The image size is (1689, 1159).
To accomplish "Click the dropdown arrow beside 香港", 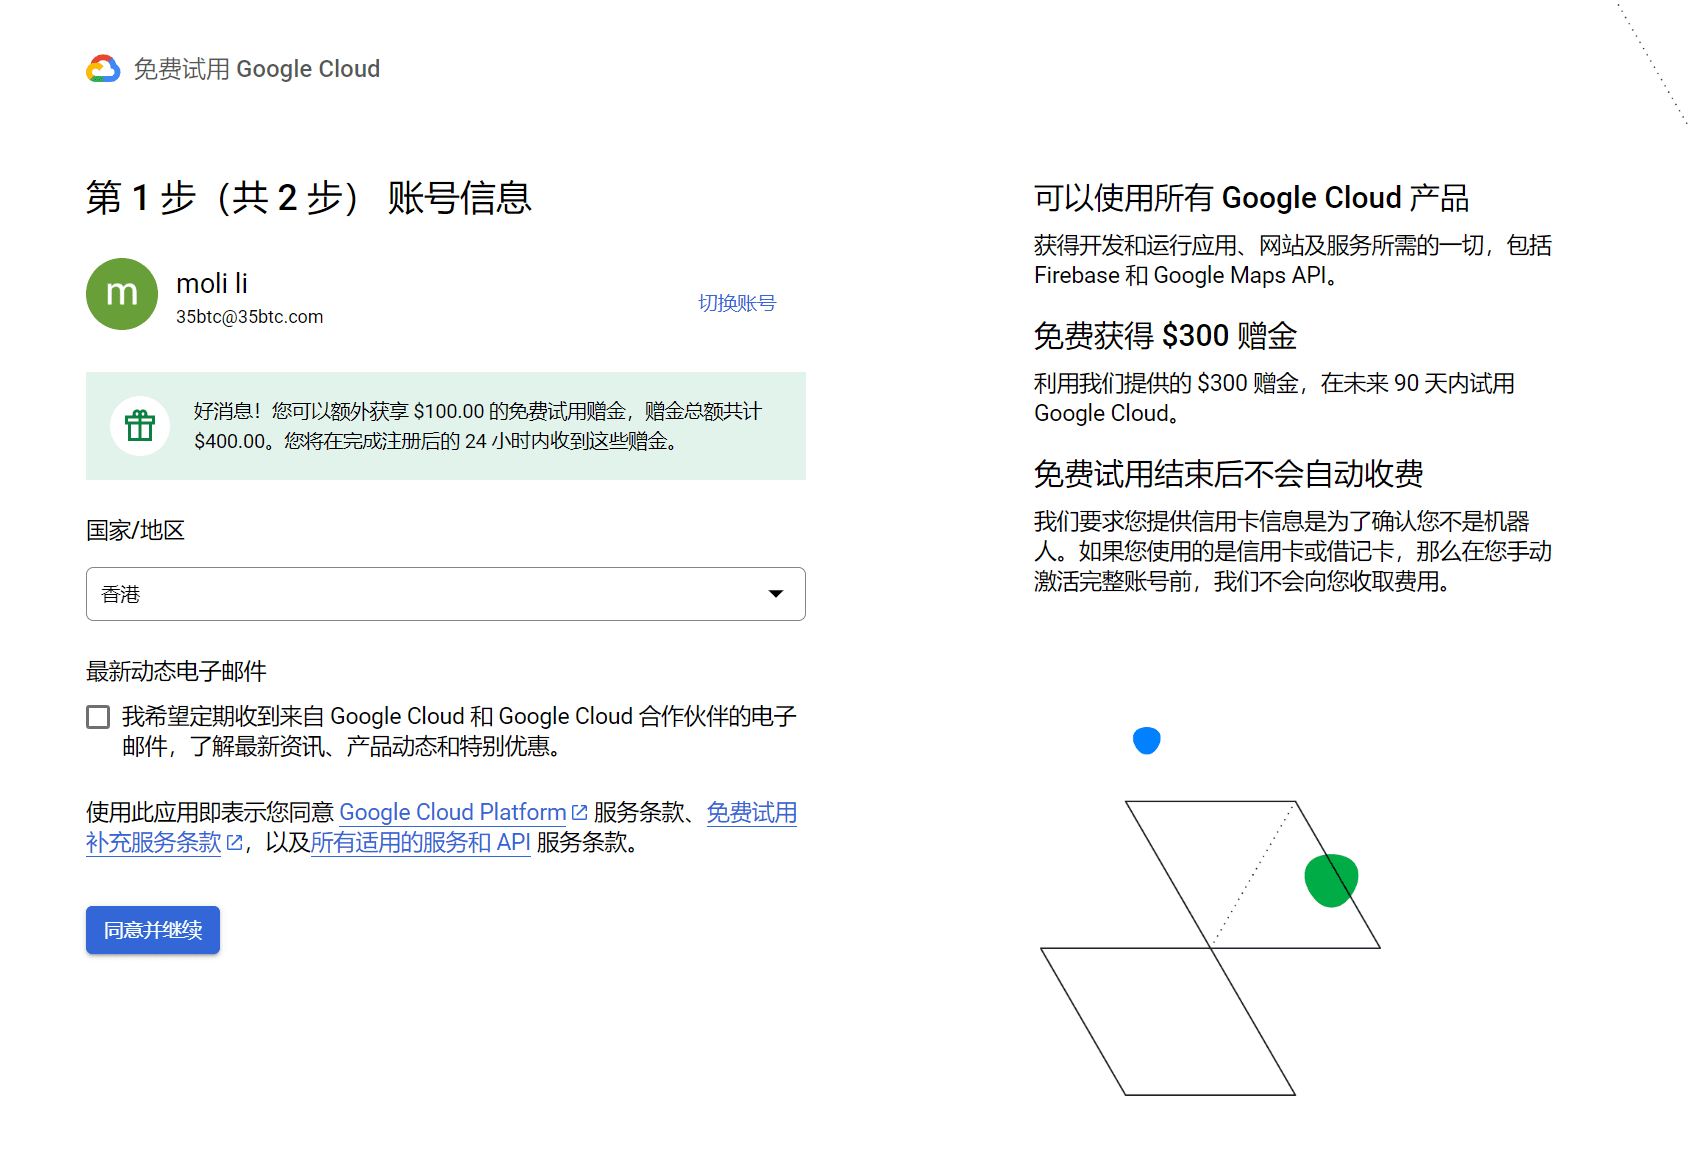I will (x=774, y=594).
